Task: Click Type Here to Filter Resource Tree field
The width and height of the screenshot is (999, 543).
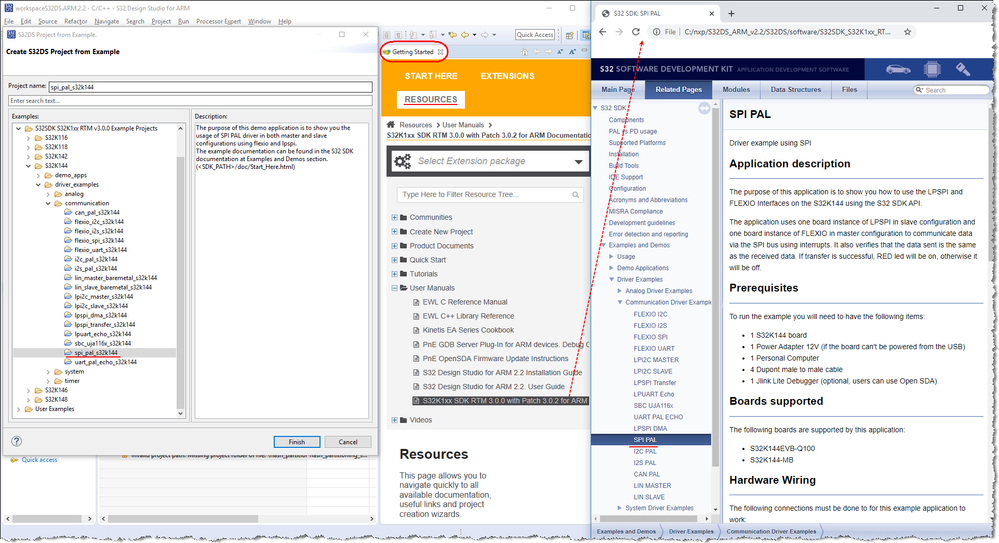Action: tap(489, 194)
